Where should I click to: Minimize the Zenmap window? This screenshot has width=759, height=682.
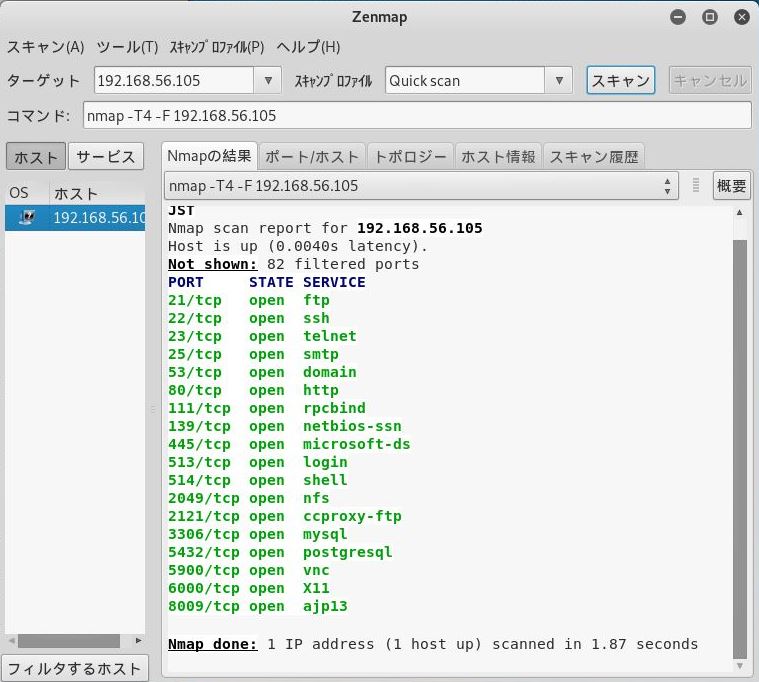[x=678, y=17]
